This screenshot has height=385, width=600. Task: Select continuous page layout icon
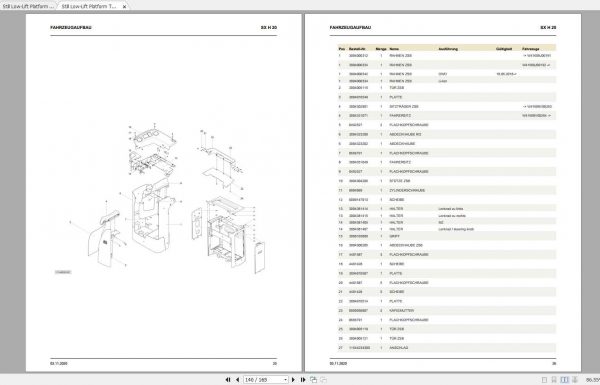tap(554, 380)
